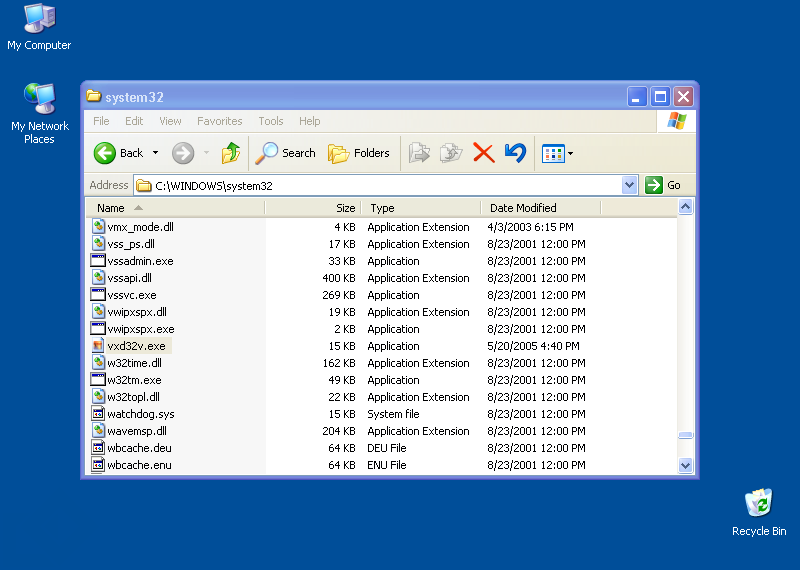
Task: Click the watchdog.sys file icon
Action: pyautogui.click(x=98, y=414)
